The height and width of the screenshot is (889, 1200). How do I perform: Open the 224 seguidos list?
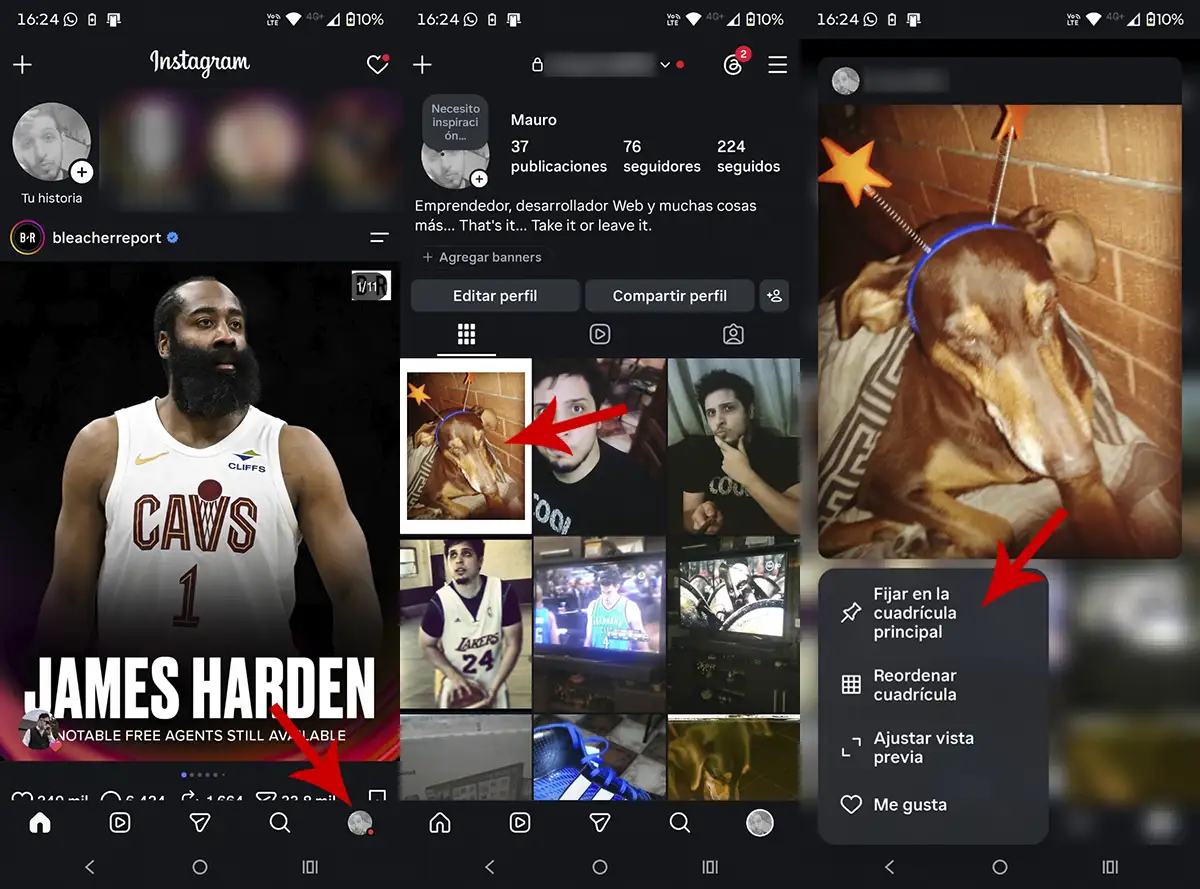[x=748, y=156]
